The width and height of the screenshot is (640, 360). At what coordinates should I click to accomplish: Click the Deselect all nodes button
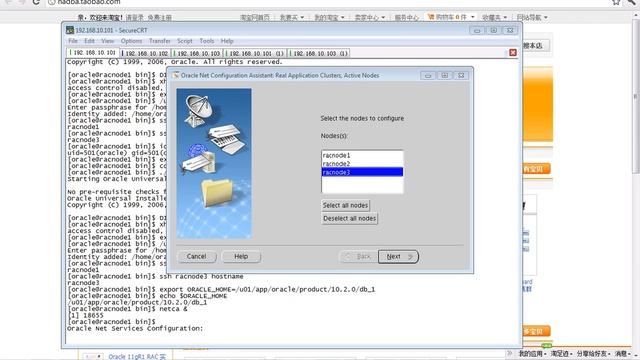point(349,218)
